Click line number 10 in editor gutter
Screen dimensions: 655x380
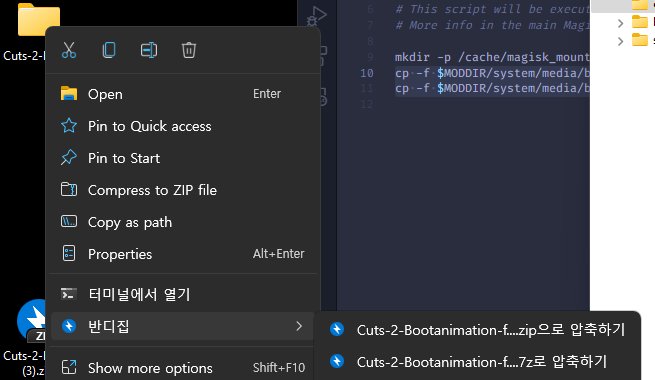pyautogui.click(x=366, y=73)
